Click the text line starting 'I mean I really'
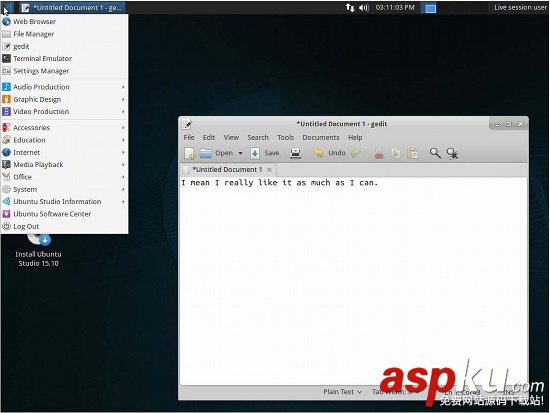Viewport: 550px width, 413px height. pyautogui.click(x=280, y=183)
